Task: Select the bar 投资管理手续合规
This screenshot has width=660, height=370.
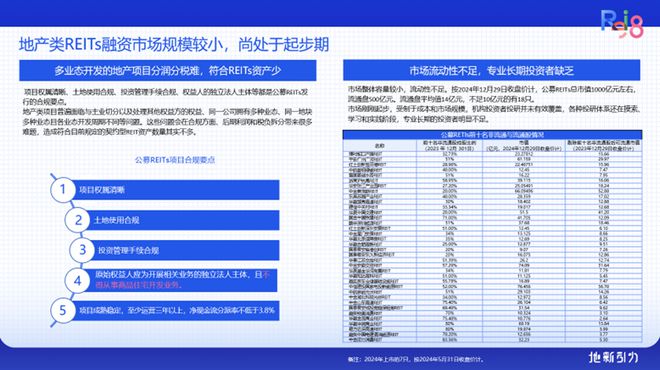Action: pyautogui.click(x=185, y=250)
